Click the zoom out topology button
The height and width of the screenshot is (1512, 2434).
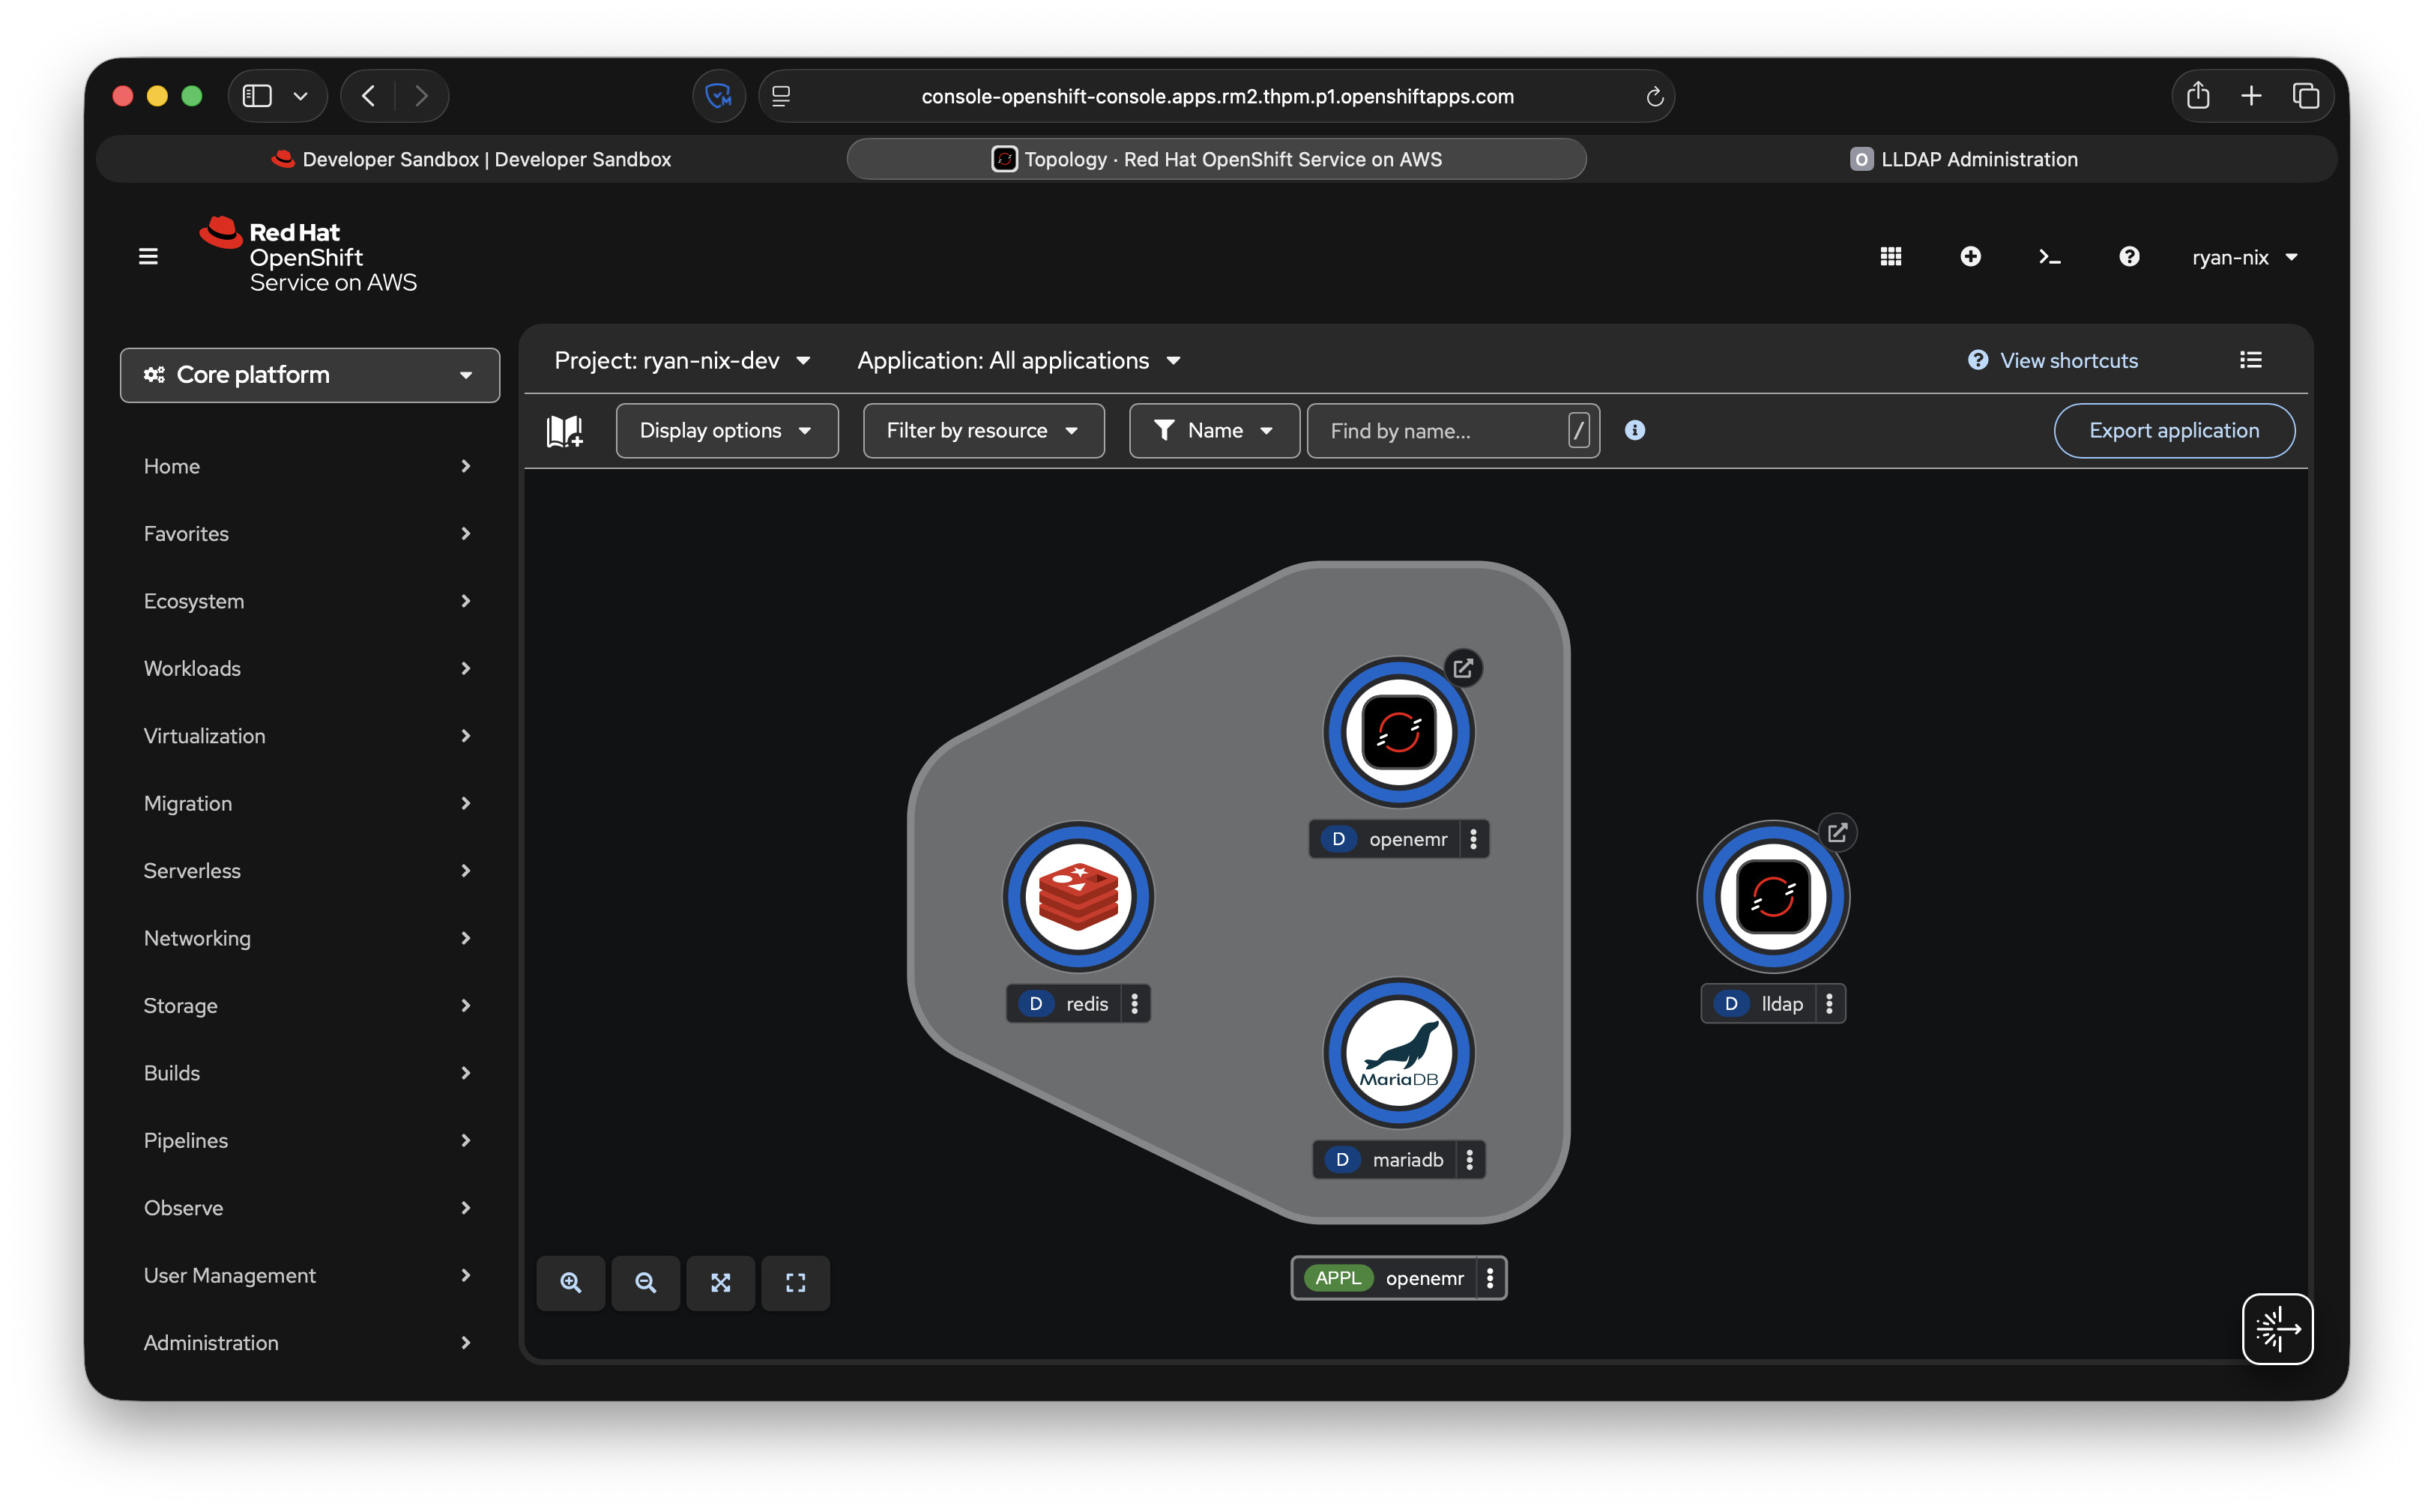(645, 1282)
